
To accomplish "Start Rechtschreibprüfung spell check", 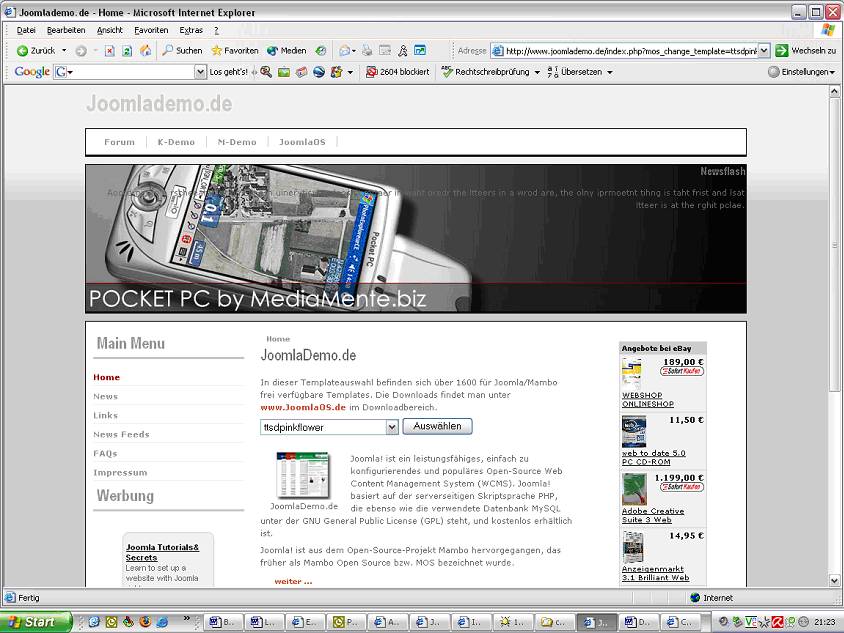I will 486,72.
